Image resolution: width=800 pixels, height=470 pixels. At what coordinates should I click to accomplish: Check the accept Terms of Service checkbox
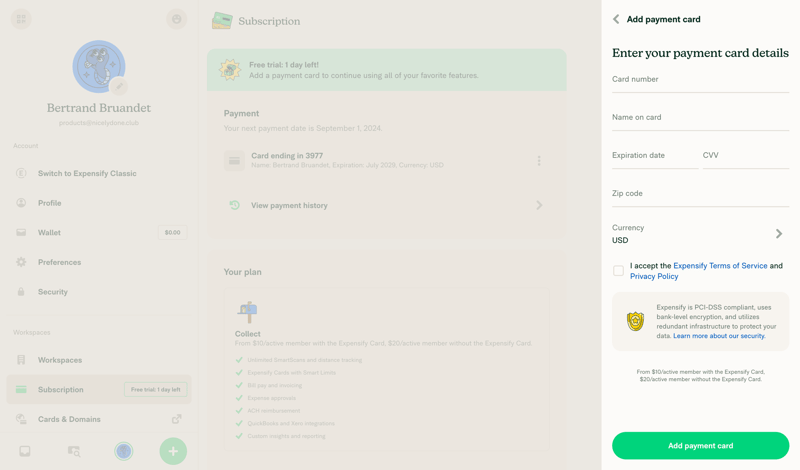(618, 270)
